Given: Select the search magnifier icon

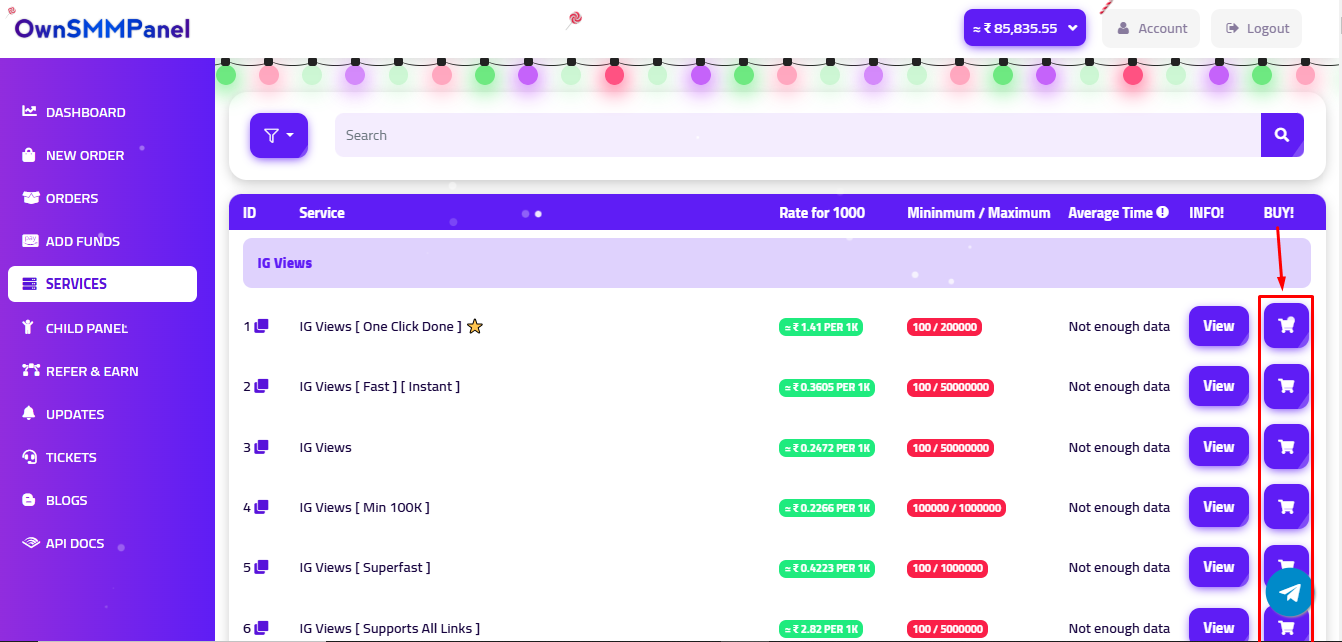Looking at the screenshot, I should click(1282, 134).
